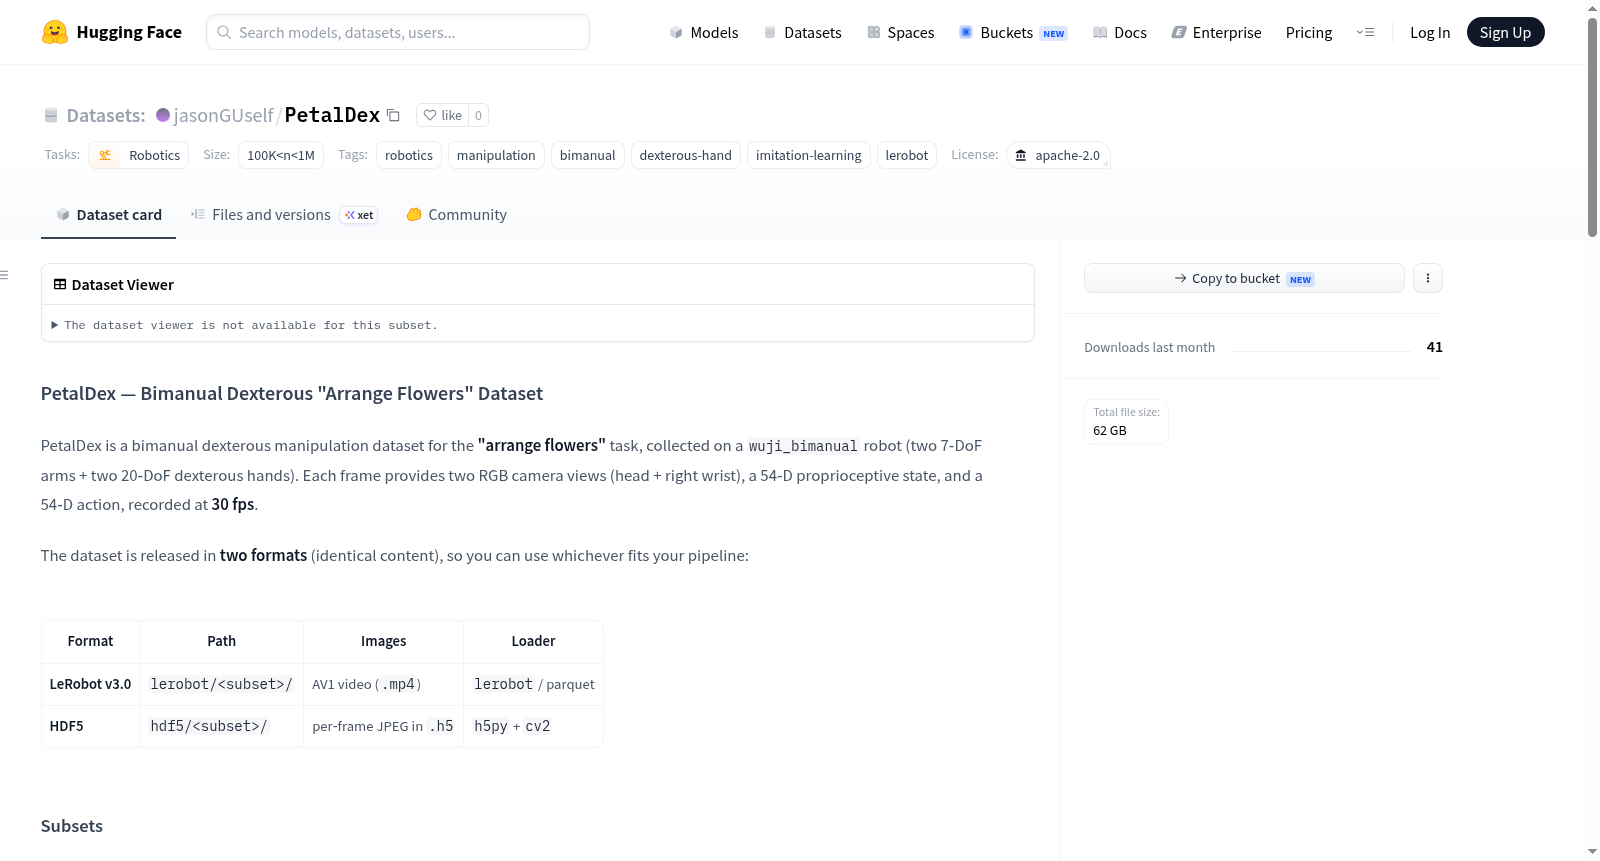Click the Sign Up button
The image size is (1600, 861).
pos(1505,32)
